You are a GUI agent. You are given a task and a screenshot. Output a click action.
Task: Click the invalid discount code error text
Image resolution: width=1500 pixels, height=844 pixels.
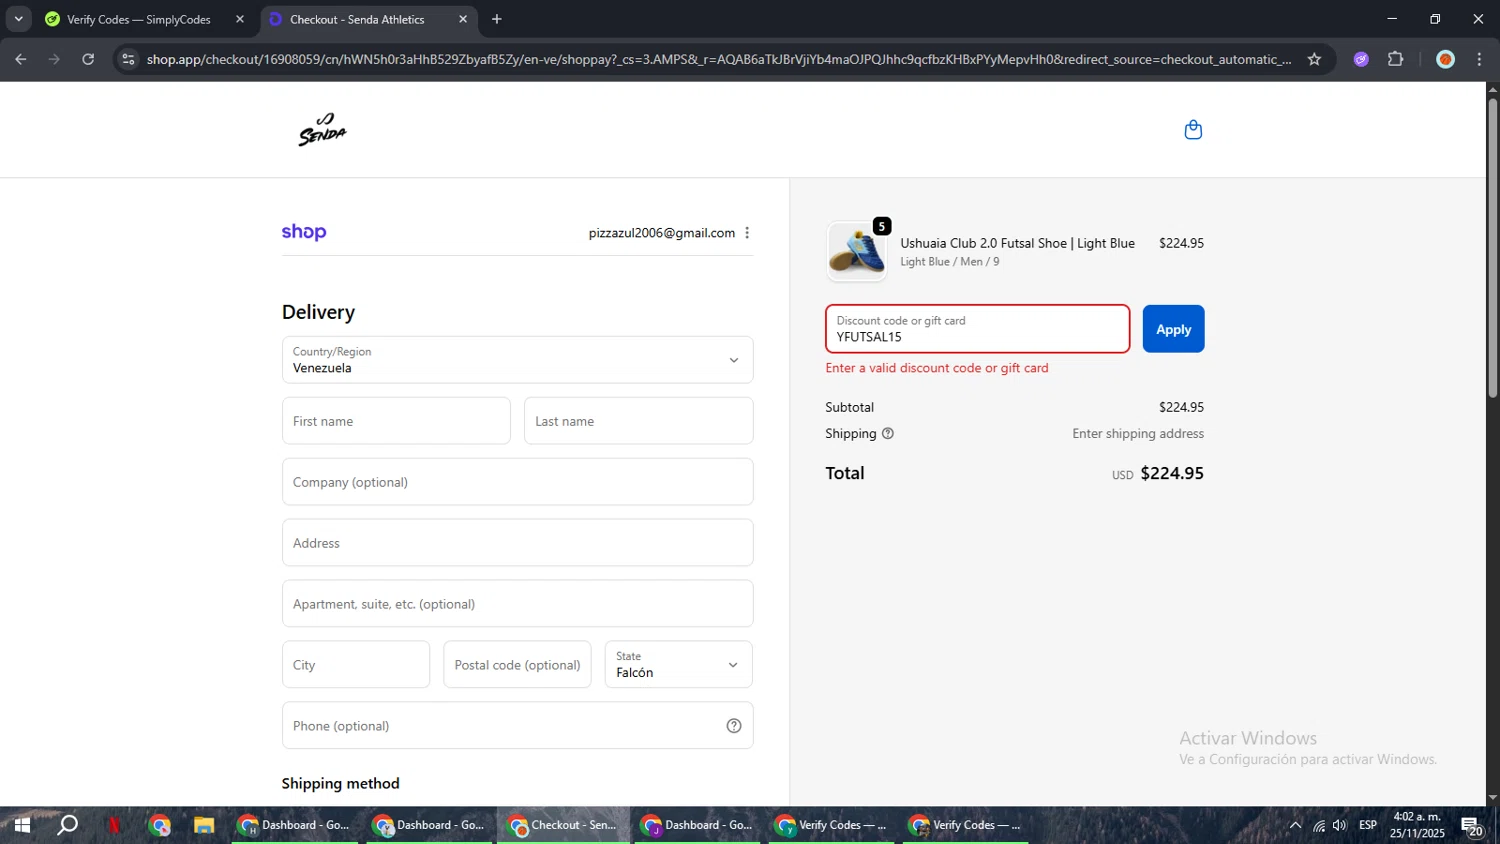pos(937,368)
